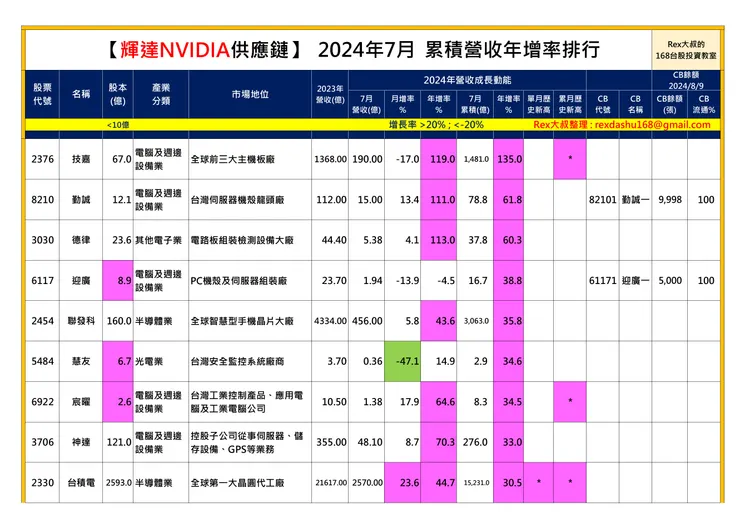The image size is (740, 523).
Task: Select stock code 3706
Action: coord(42,442)
